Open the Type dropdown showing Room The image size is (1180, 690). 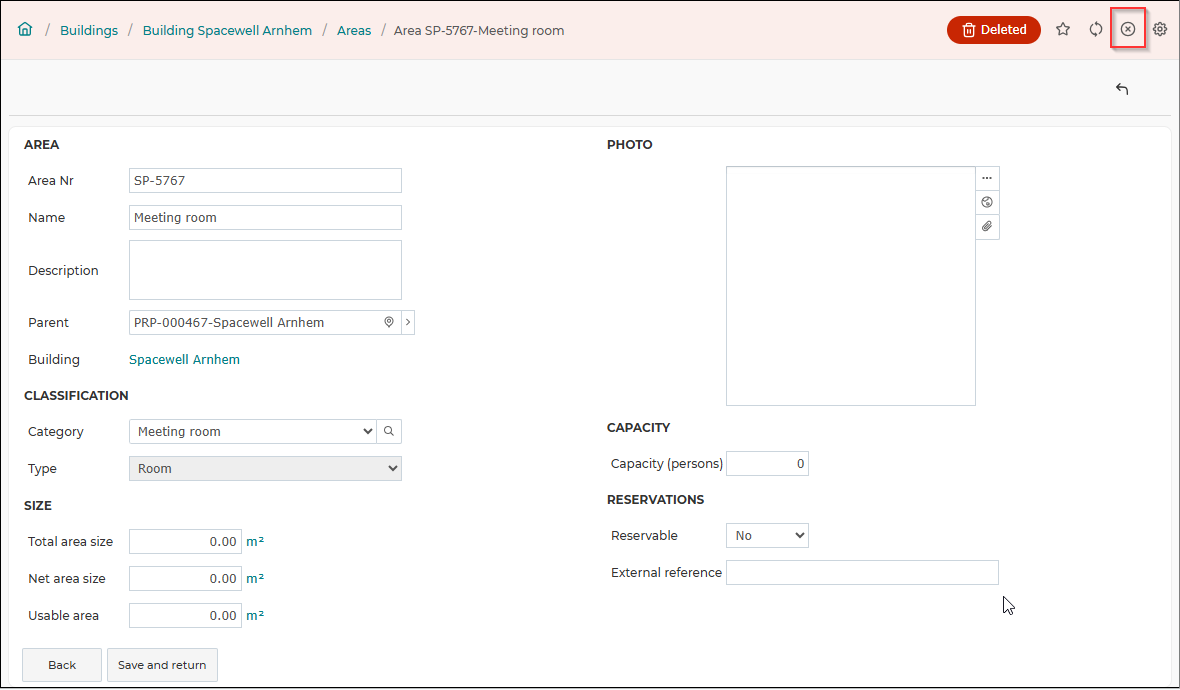(266, 468)
